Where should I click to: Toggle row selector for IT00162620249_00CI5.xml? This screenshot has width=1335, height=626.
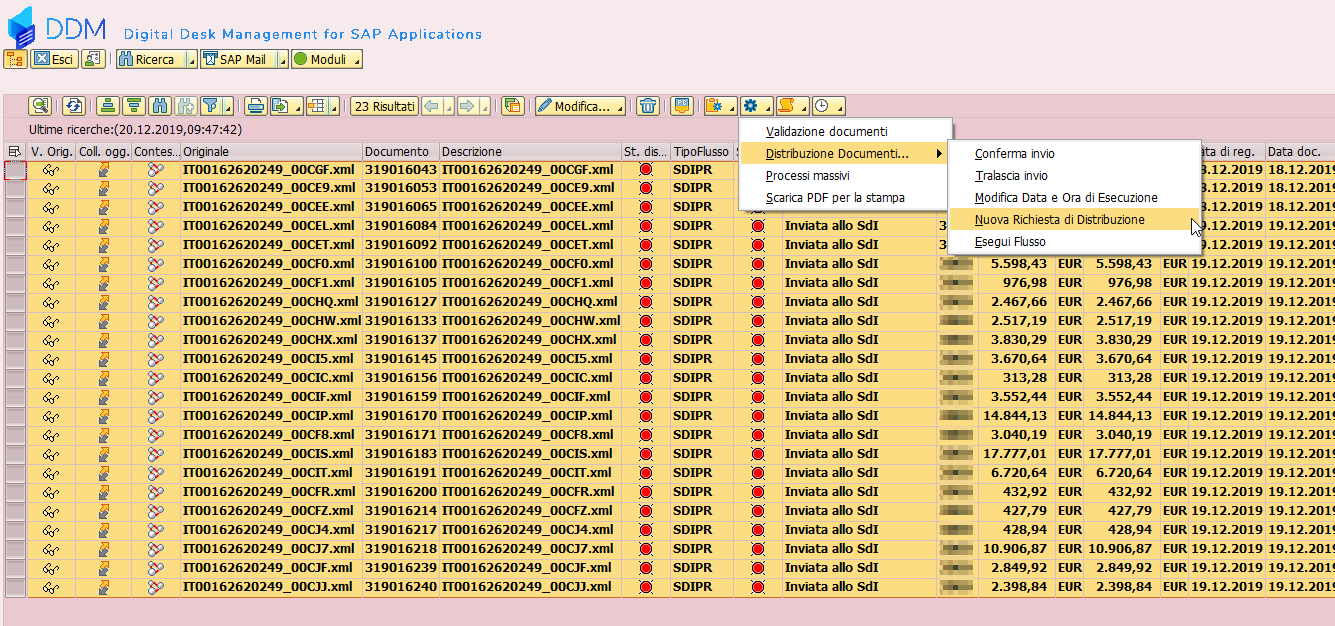coord(15,359)
